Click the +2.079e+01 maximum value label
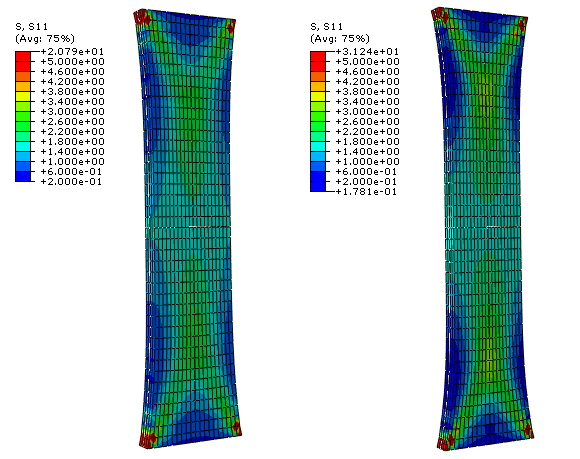 (x=72, y=51)
